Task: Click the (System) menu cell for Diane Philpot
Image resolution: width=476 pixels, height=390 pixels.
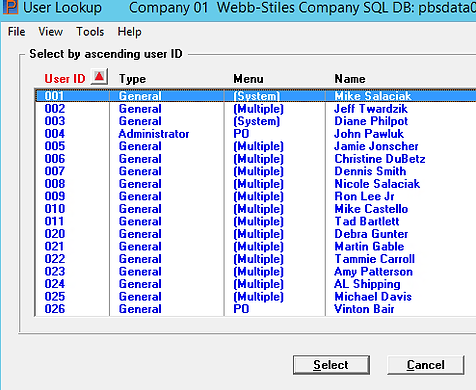Action: pos(256,121)
